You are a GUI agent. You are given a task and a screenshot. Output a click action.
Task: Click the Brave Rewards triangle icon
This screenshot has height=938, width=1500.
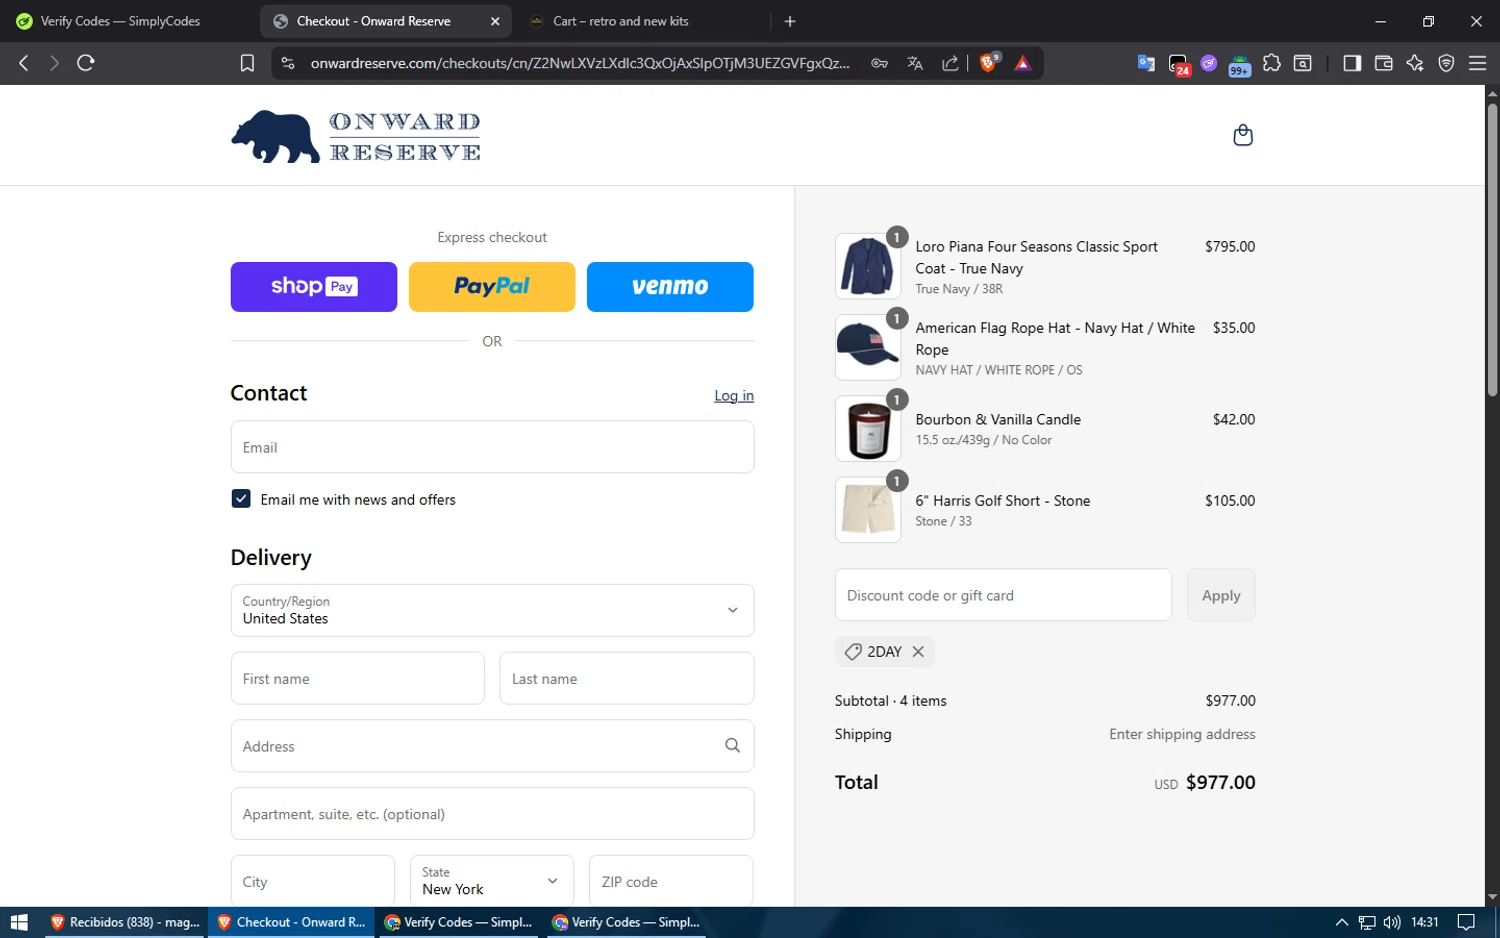pyautogui.click(x=1023, y=63)
